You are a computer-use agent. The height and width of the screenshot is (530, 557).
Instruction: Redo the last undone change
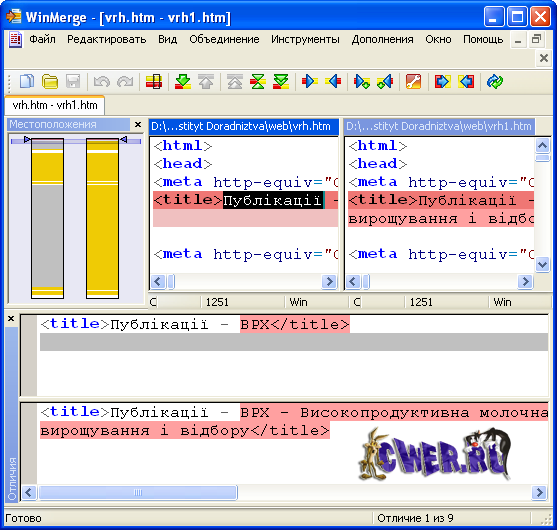coord(125,81)
